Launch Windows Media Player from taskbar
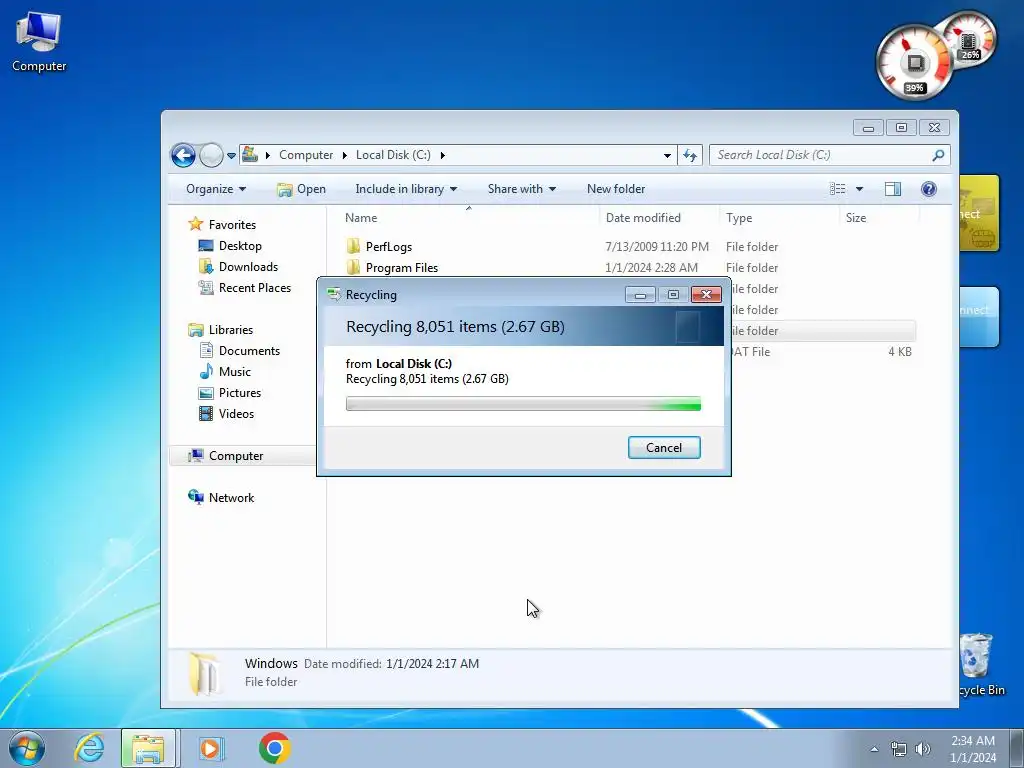The width and height of the screenshot is (1024, 768). (211, 748)
